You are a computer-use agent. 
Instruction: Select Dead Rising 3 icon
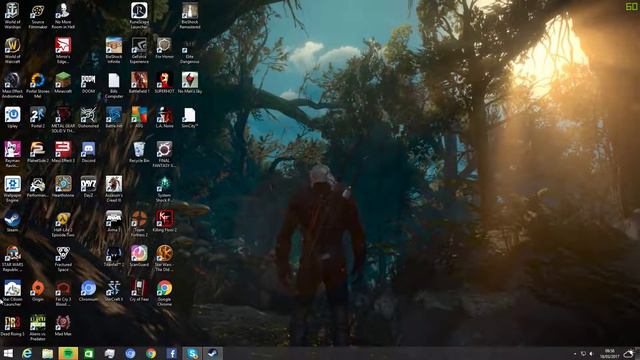pos(12,326)
